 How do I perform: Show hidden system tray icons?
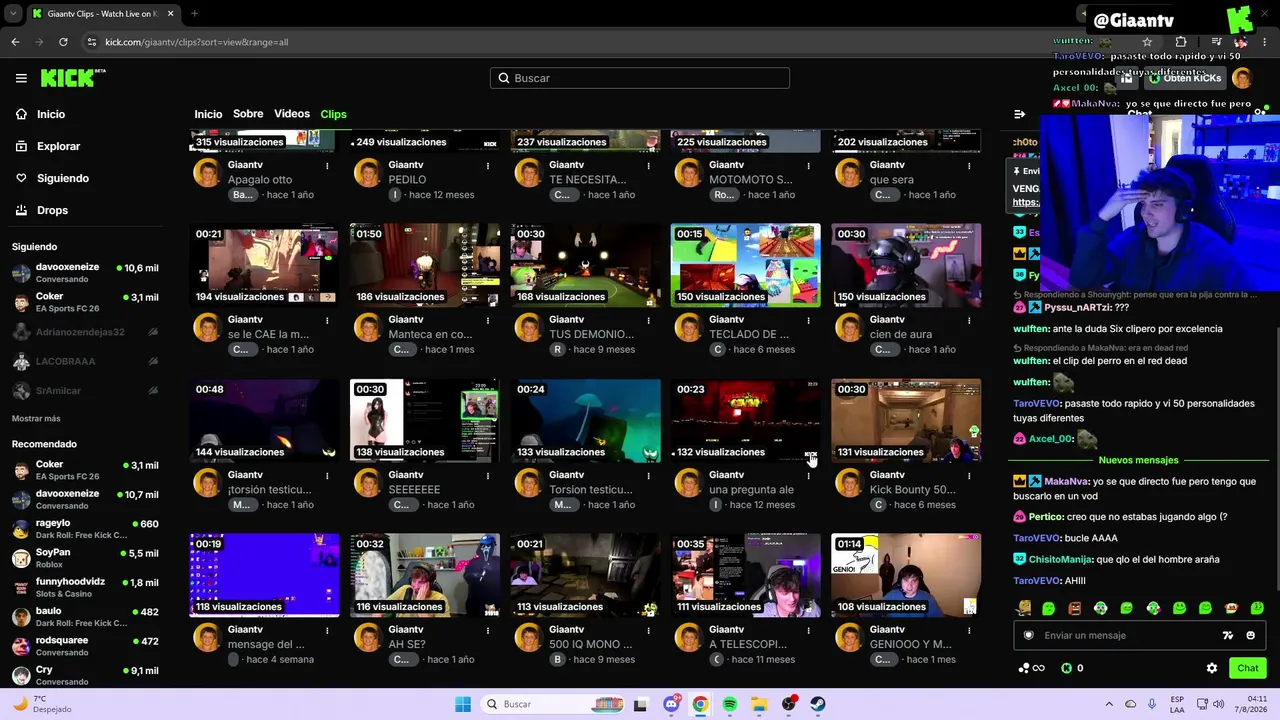tap(1108, 704)
